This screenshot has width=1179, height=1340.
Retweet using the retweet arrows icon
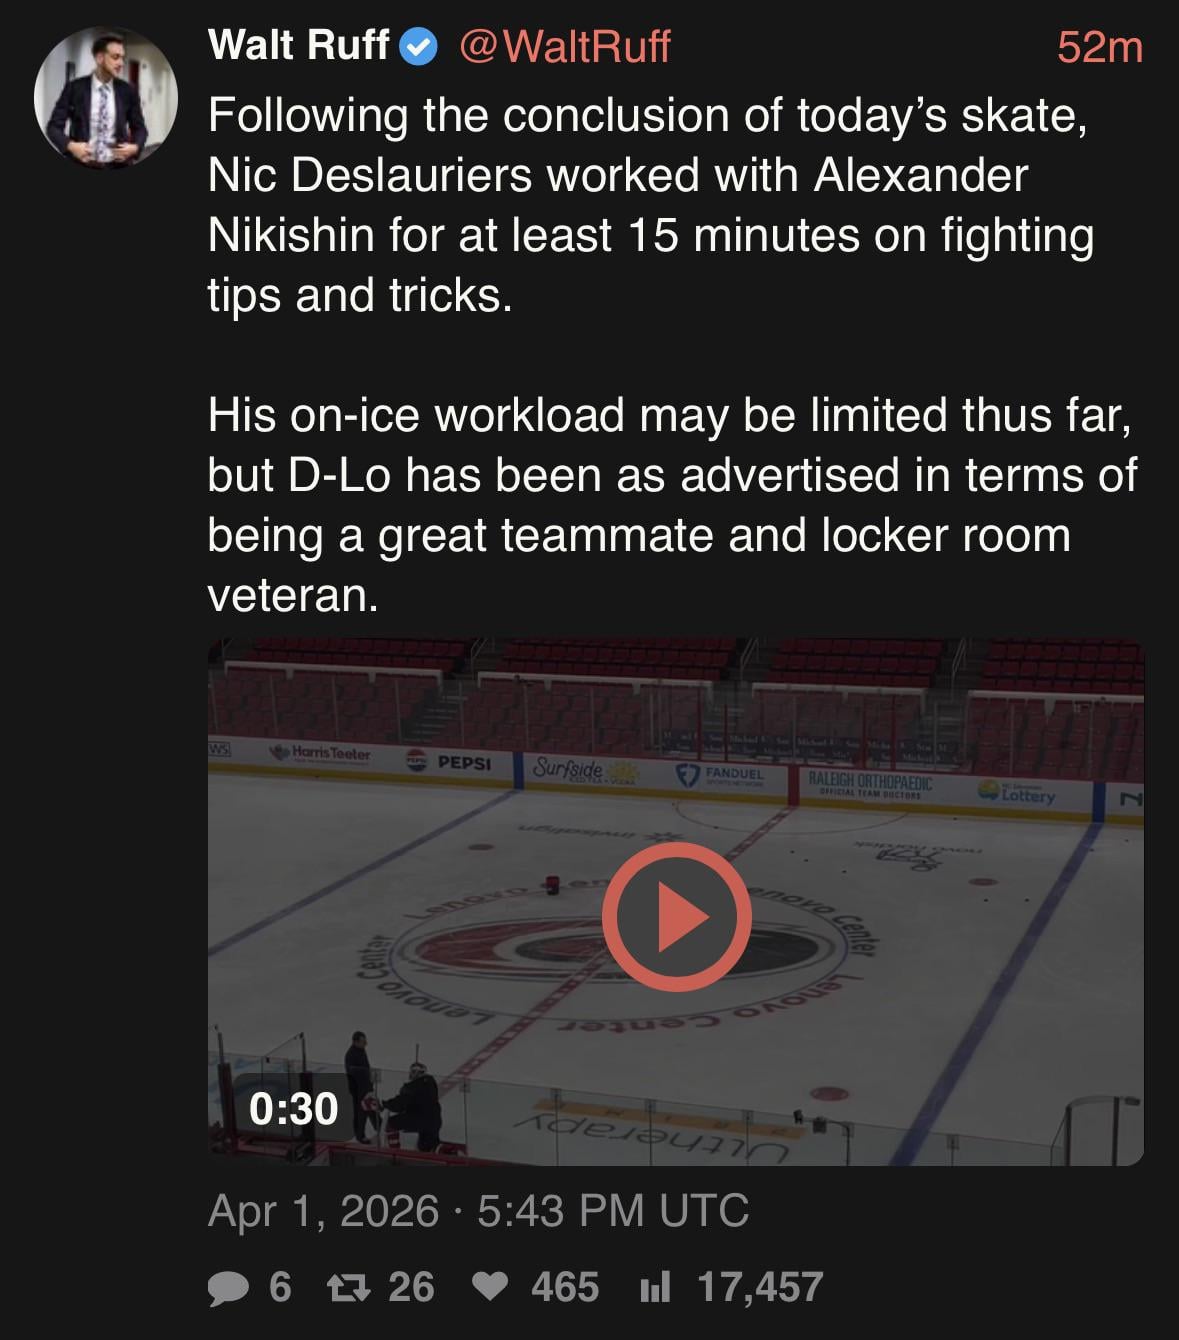350,1288
